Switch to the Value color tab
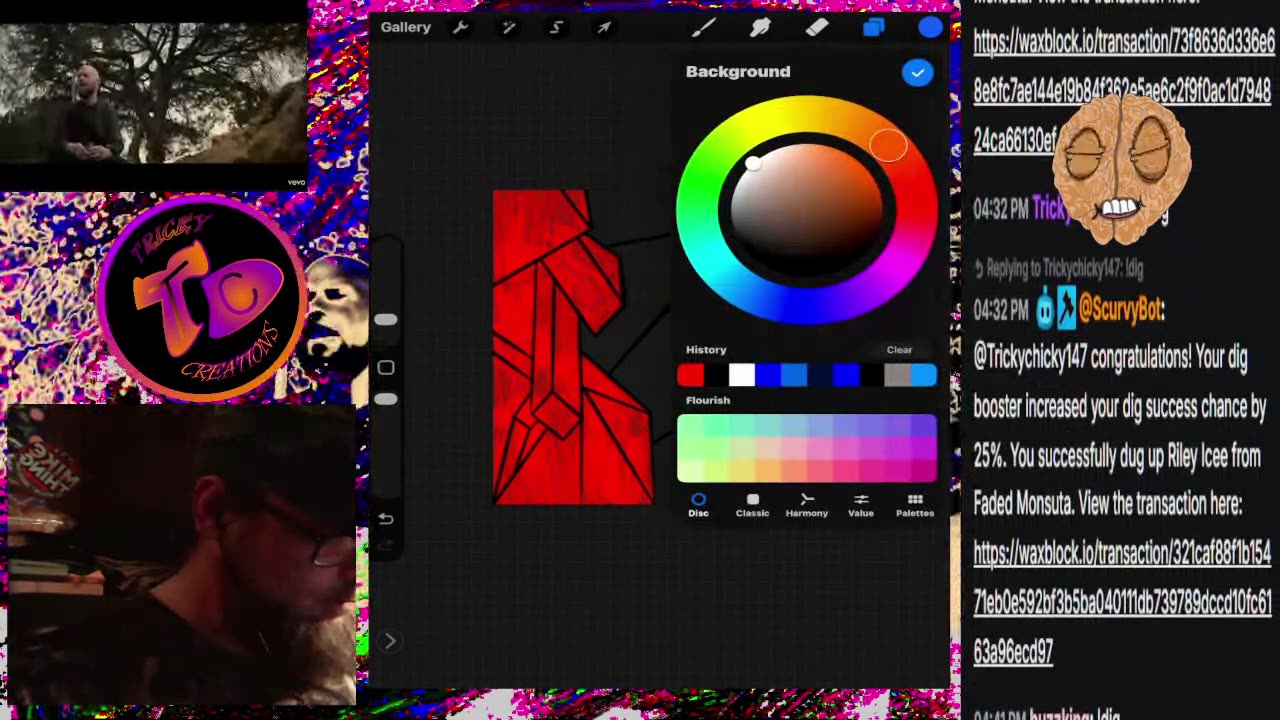Screen dimensions: 1280x720 (x=861, y=505)
